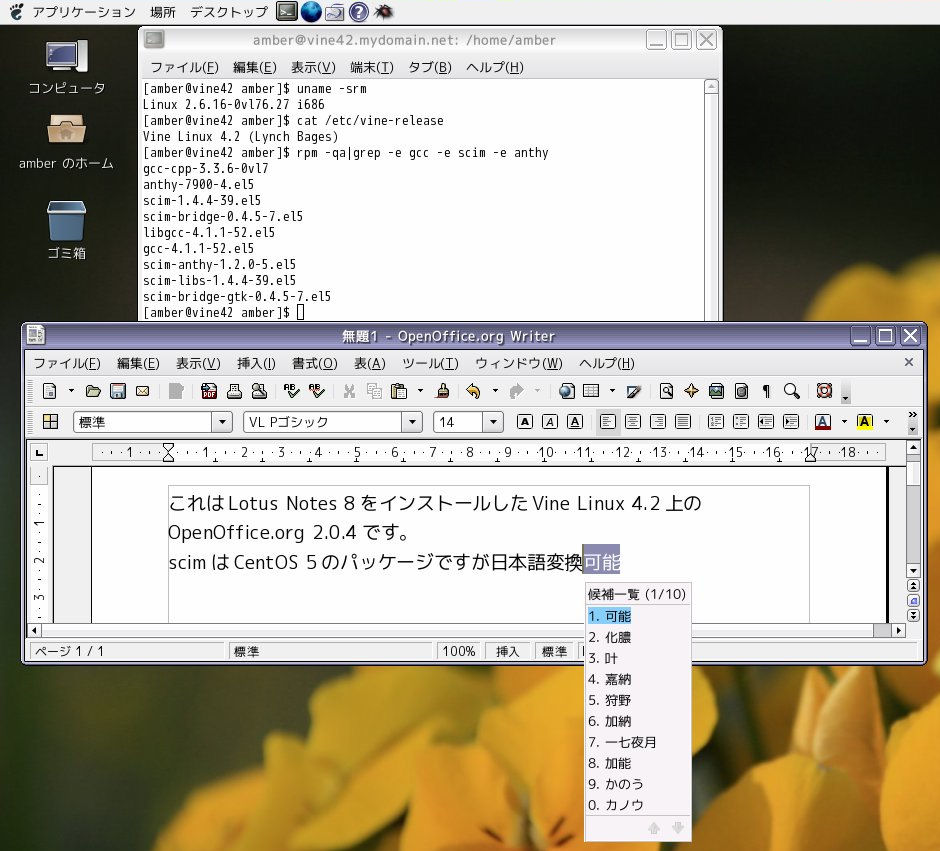Open the Gallery
The width and height of the screenshot is (940, 851).
click(x=716, y=391)
